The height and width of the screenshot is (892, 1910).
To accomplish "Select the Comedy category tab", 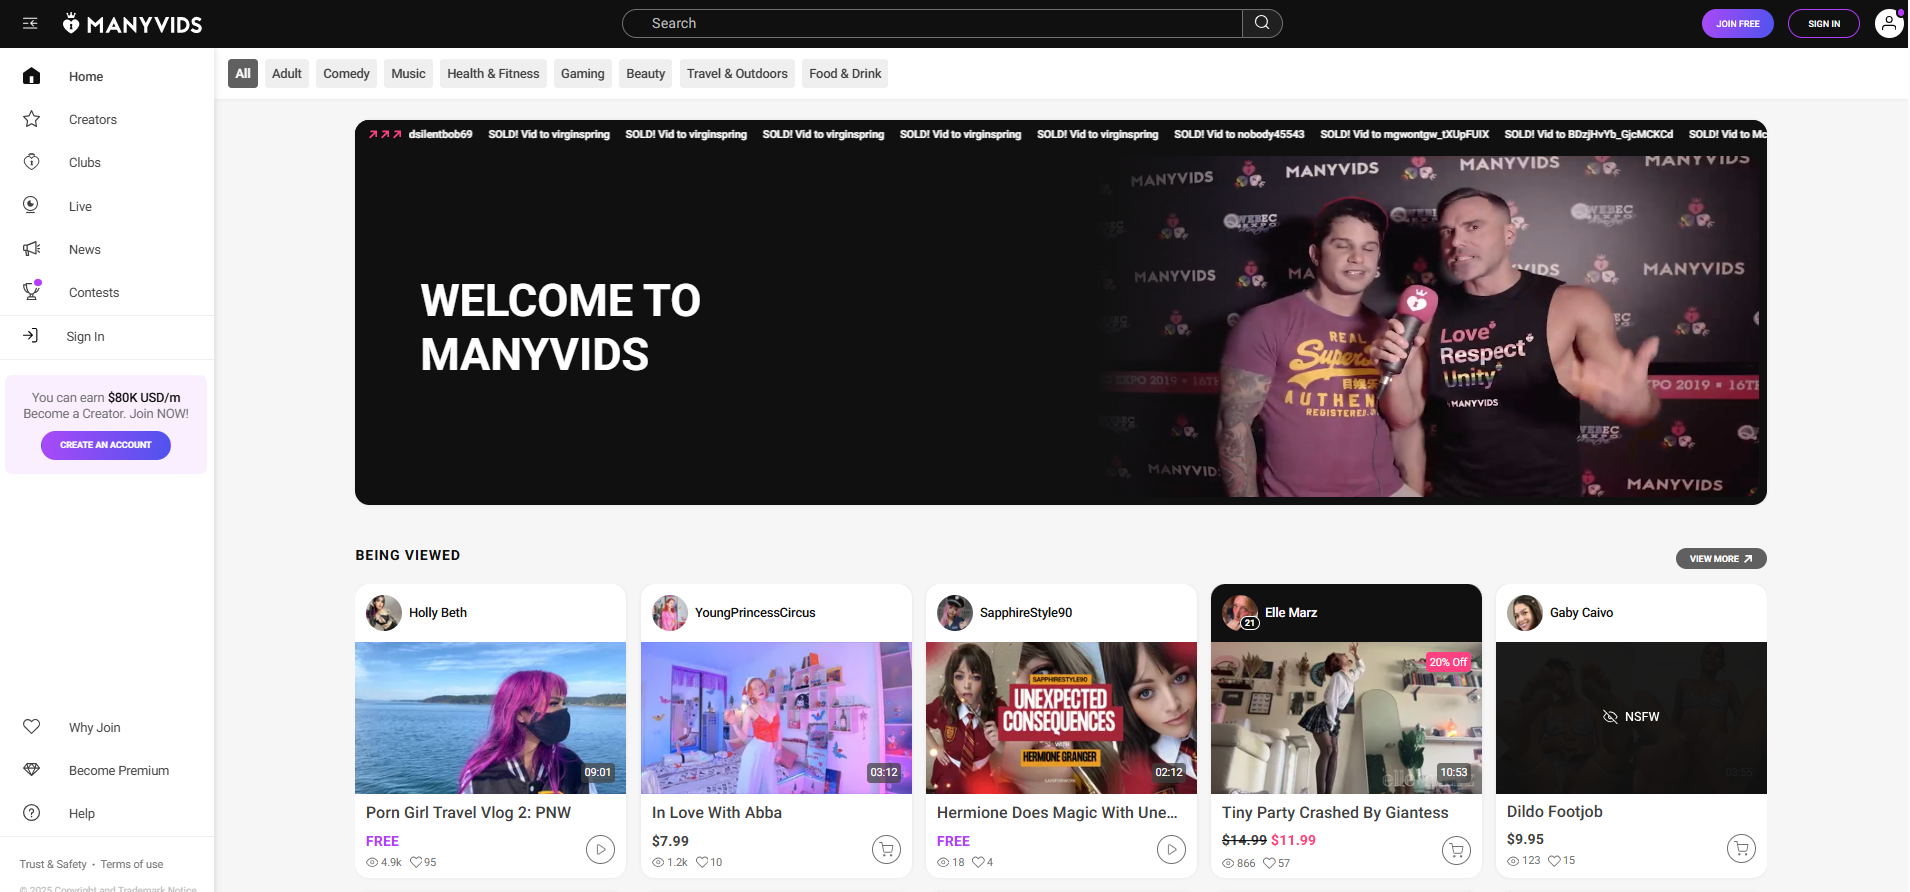I will tap(346, 73).
